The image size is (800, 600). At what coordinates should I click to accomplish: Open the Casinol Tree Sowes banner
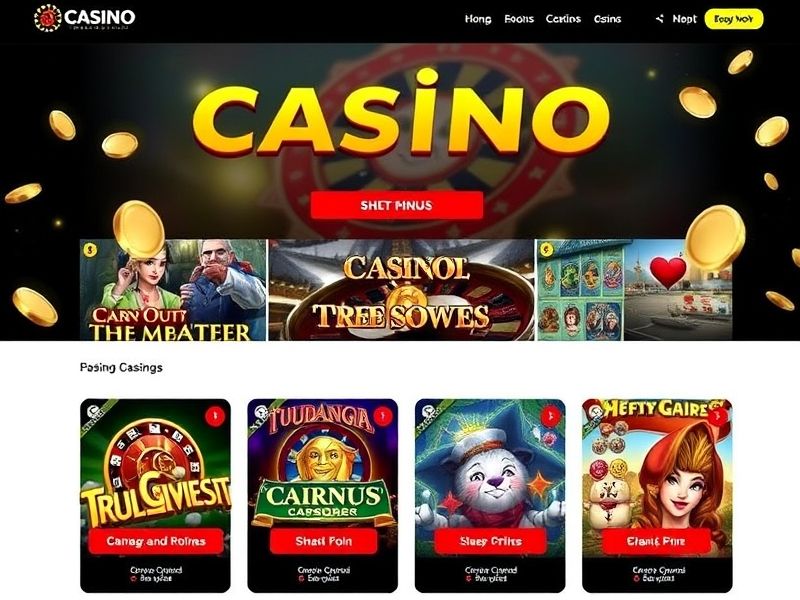click(x=401, y=290)
